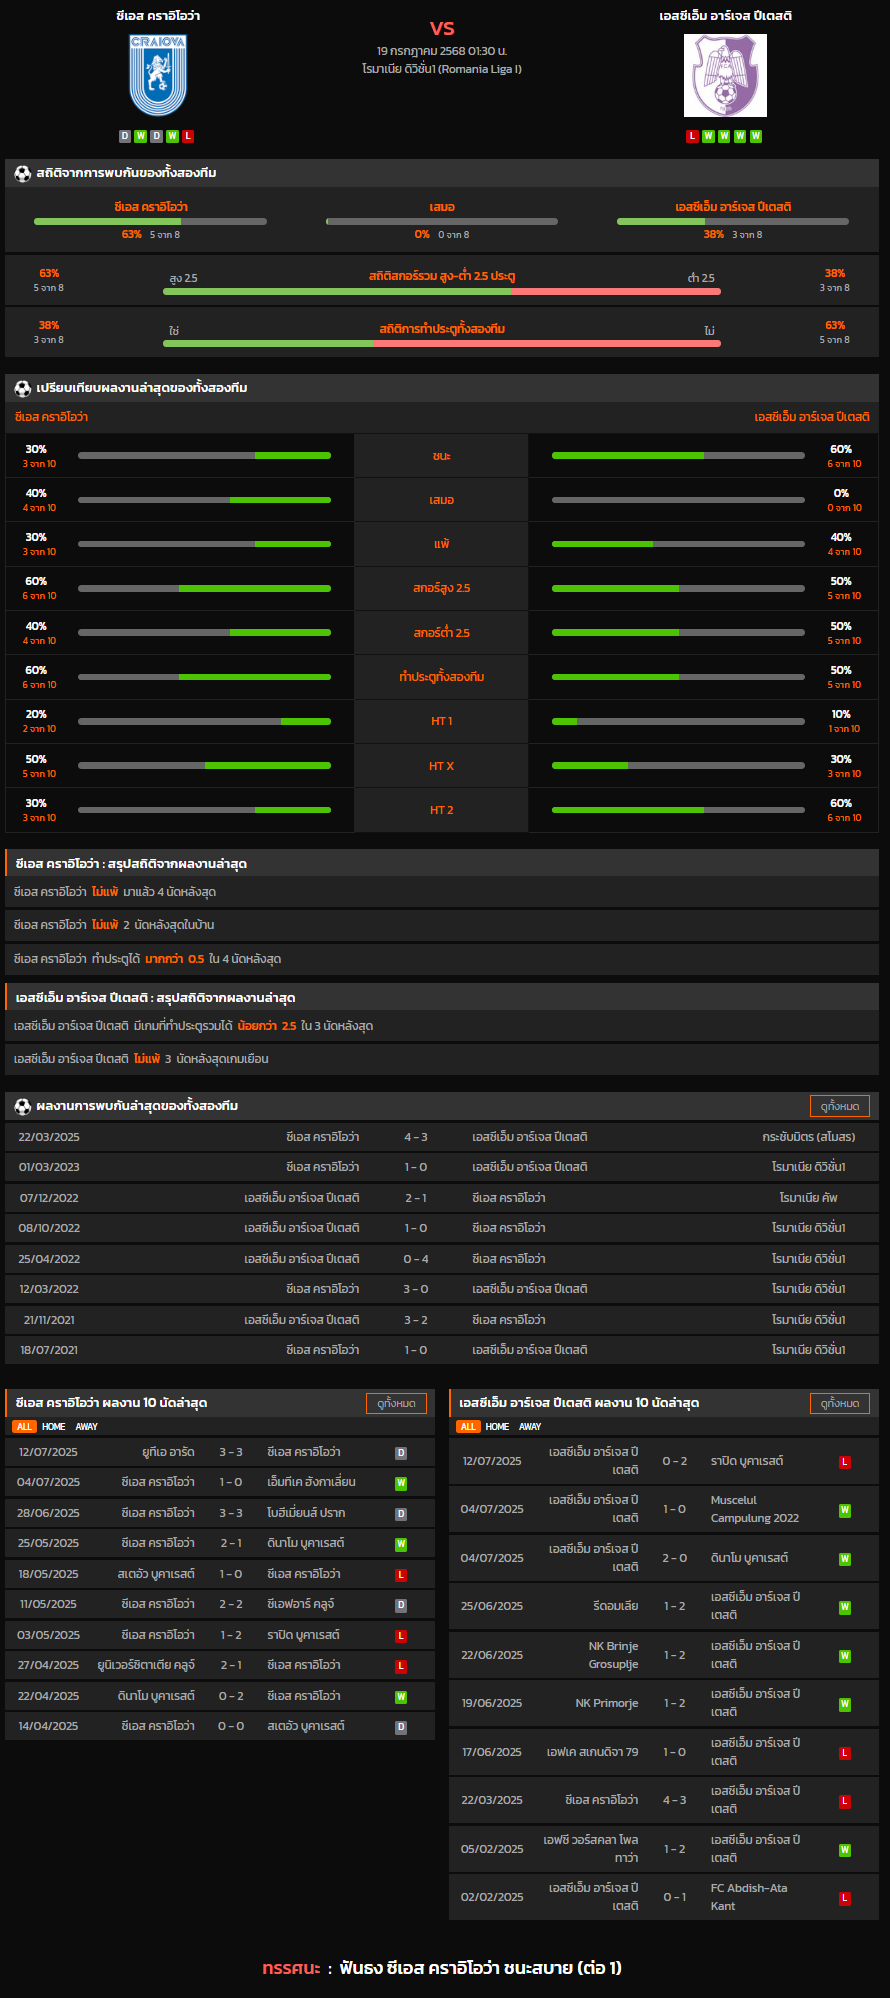Click the FC Argeș Pitești purple crest logo
The height and width of the screenshot is (1998, 890).
[x=725, y=76]
